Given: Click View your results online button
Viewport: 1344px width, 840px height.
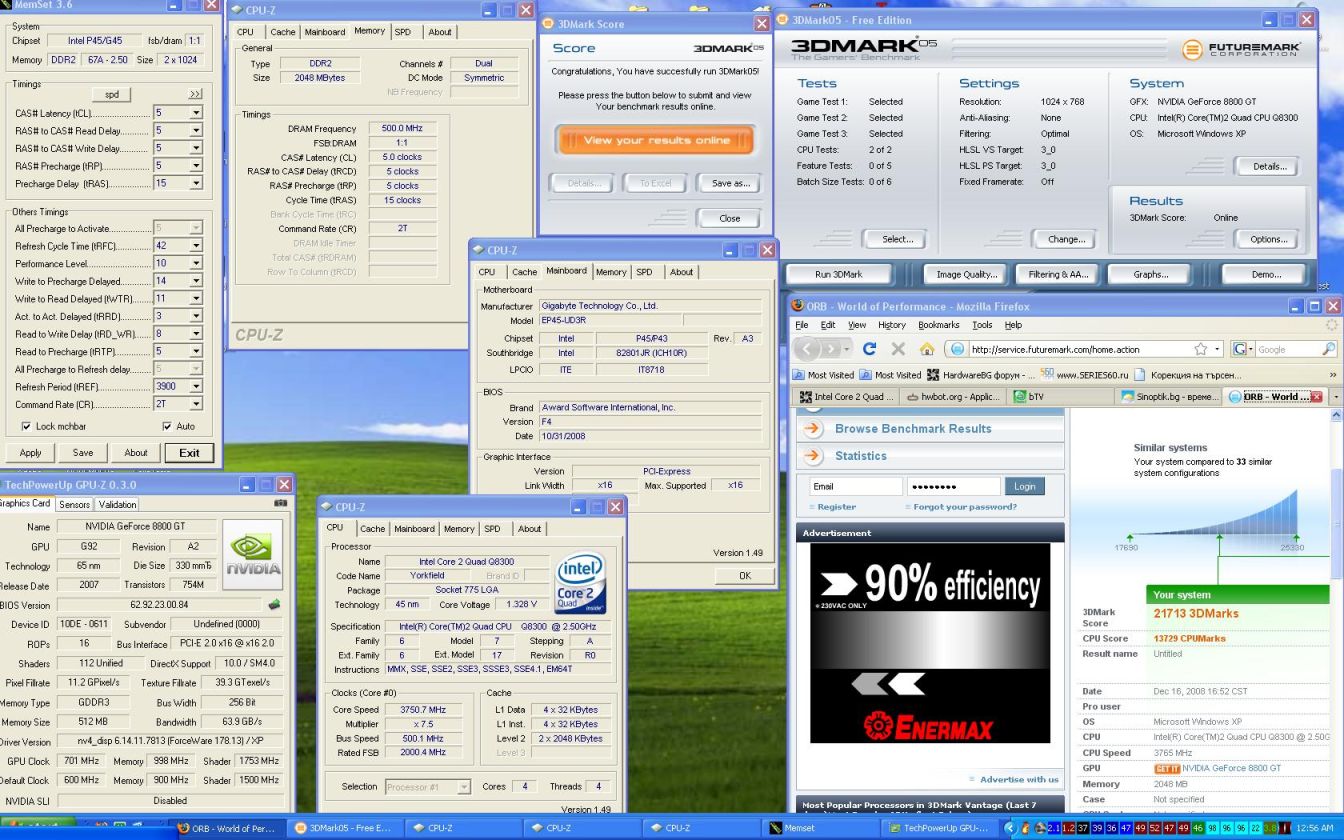Looking at the screenshot, I should tap(655, 140).
